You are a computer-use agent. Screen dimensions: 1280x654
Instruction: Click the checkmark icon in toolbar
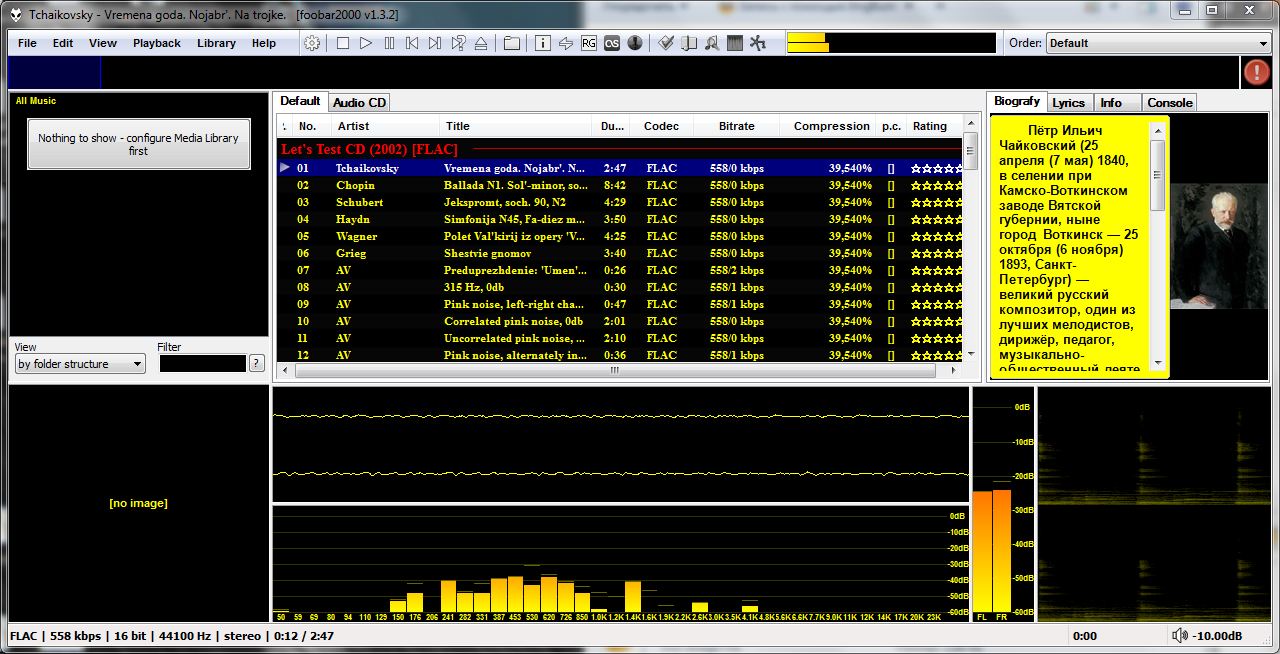point(665,43)
